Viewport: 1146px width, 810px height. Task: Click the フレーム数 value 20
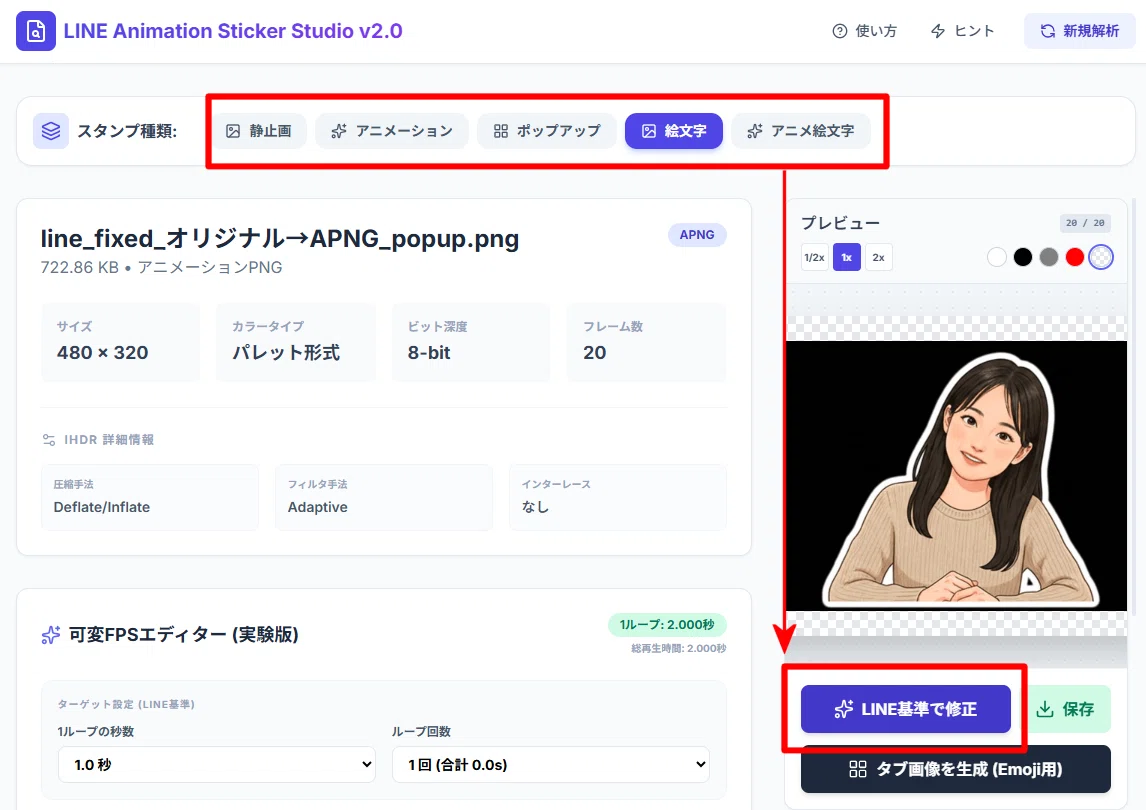click(595, 352)
